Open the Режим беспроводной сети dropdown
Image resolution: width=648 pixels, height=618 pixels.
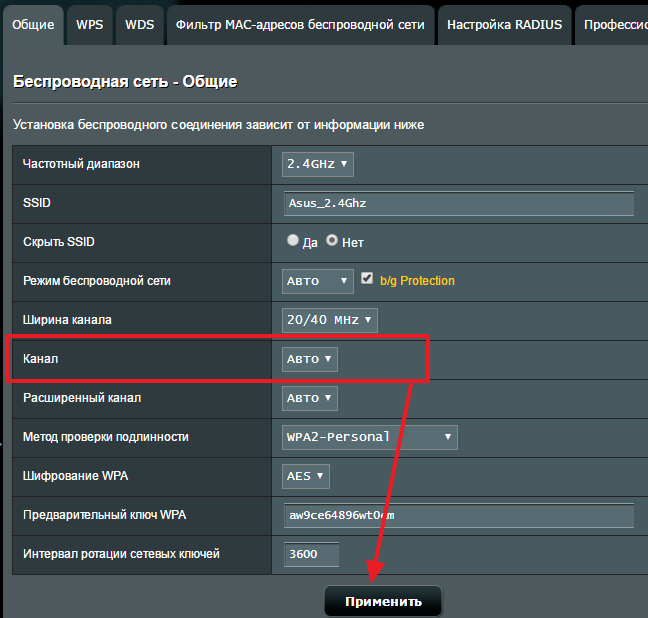coord(318,281)
